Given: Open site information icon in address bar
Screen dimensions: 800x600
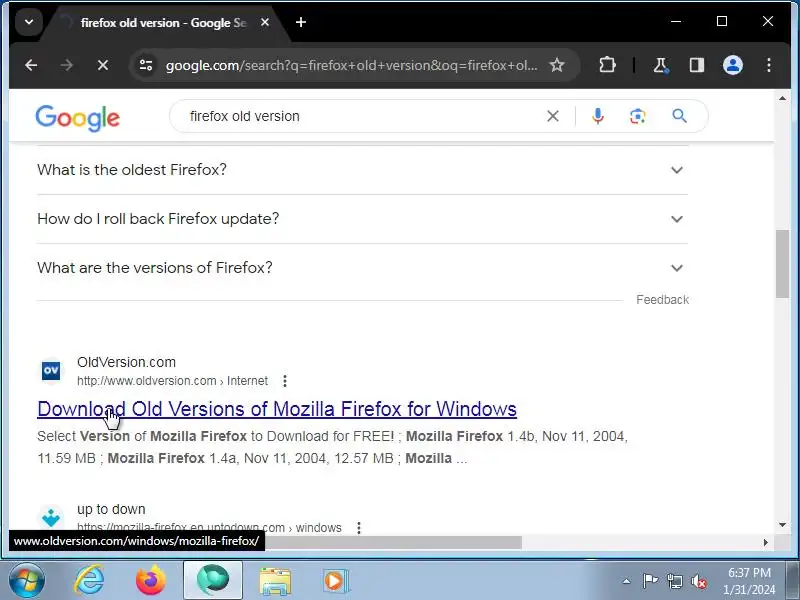Looking at the screenshot, I should tap(146, 65).
